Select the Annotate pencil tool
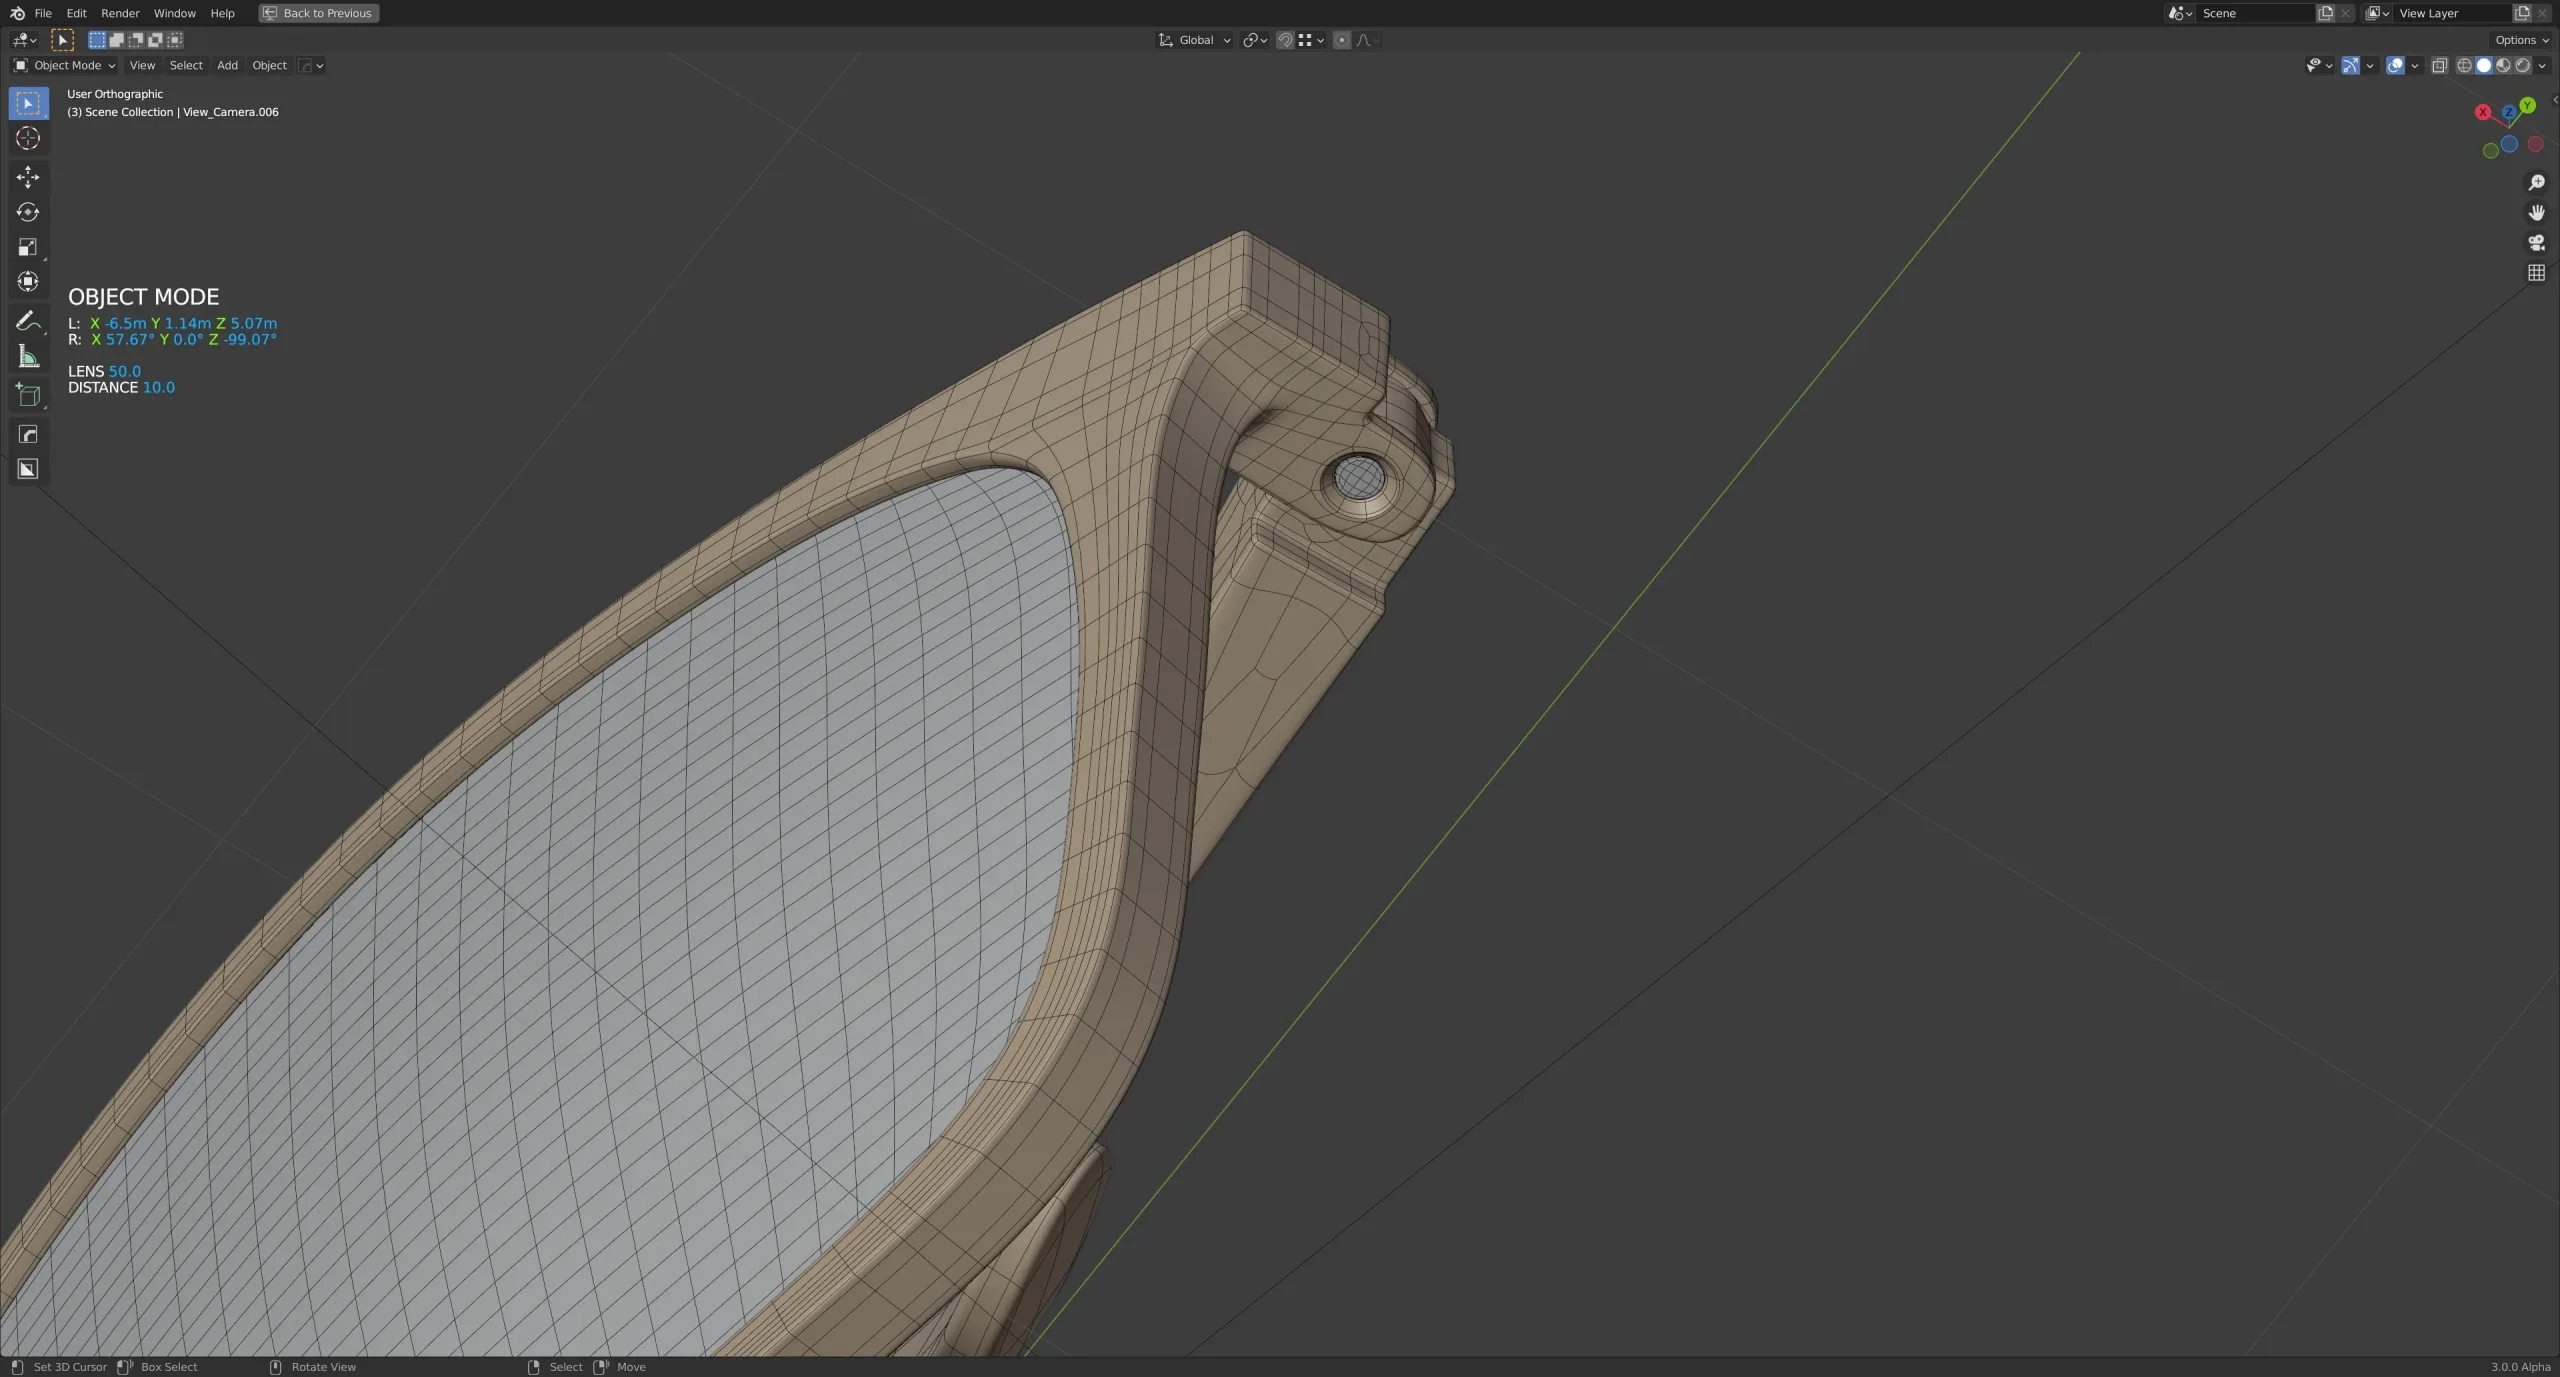 [x=28, y=321]
